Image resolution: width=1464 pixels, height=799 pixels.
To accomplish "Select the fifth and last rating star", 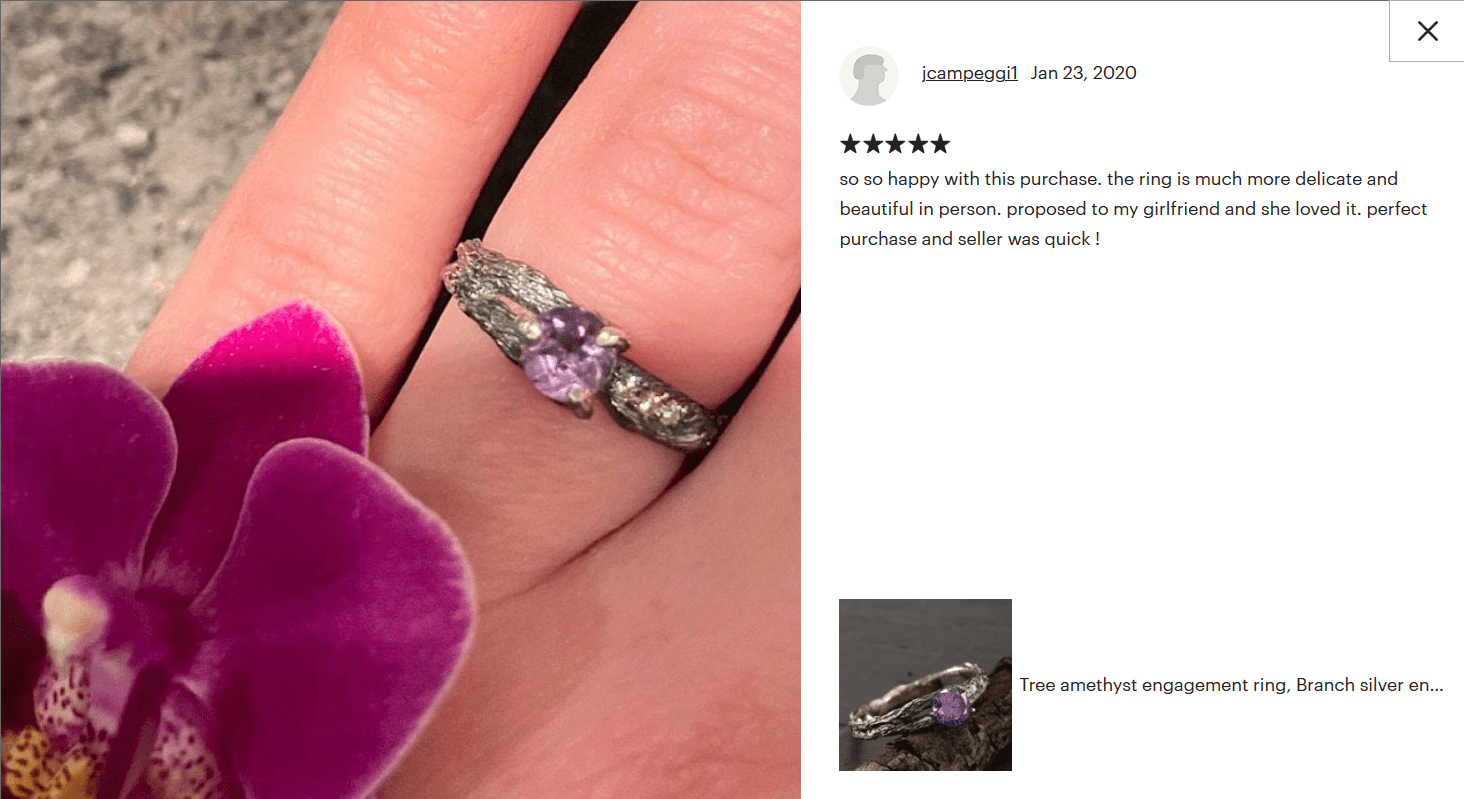I will tap(939, 144).
